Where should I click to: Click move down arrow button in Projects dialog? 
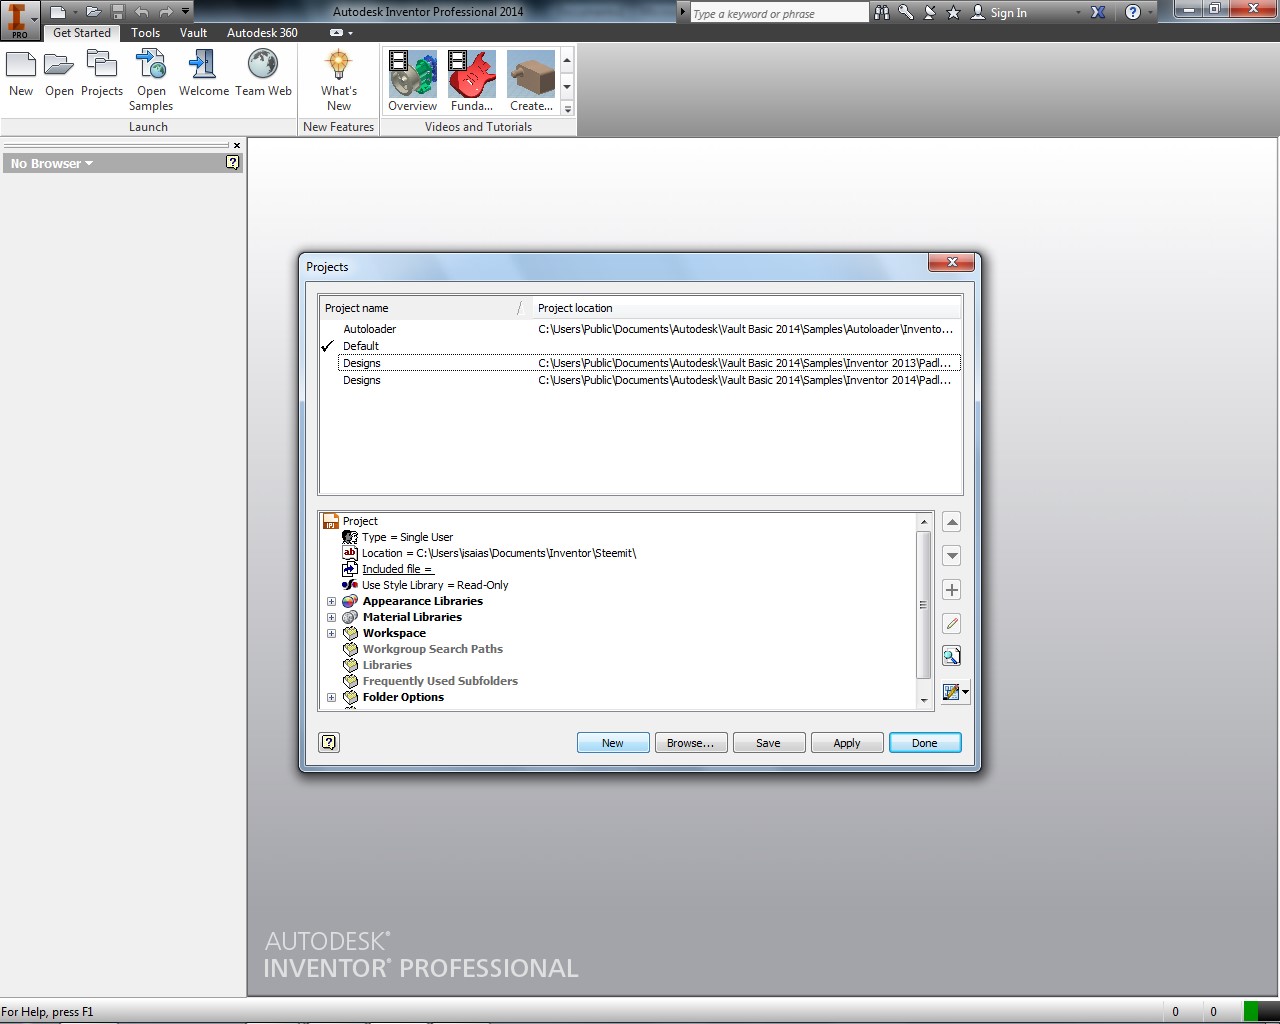pos(952,555)
